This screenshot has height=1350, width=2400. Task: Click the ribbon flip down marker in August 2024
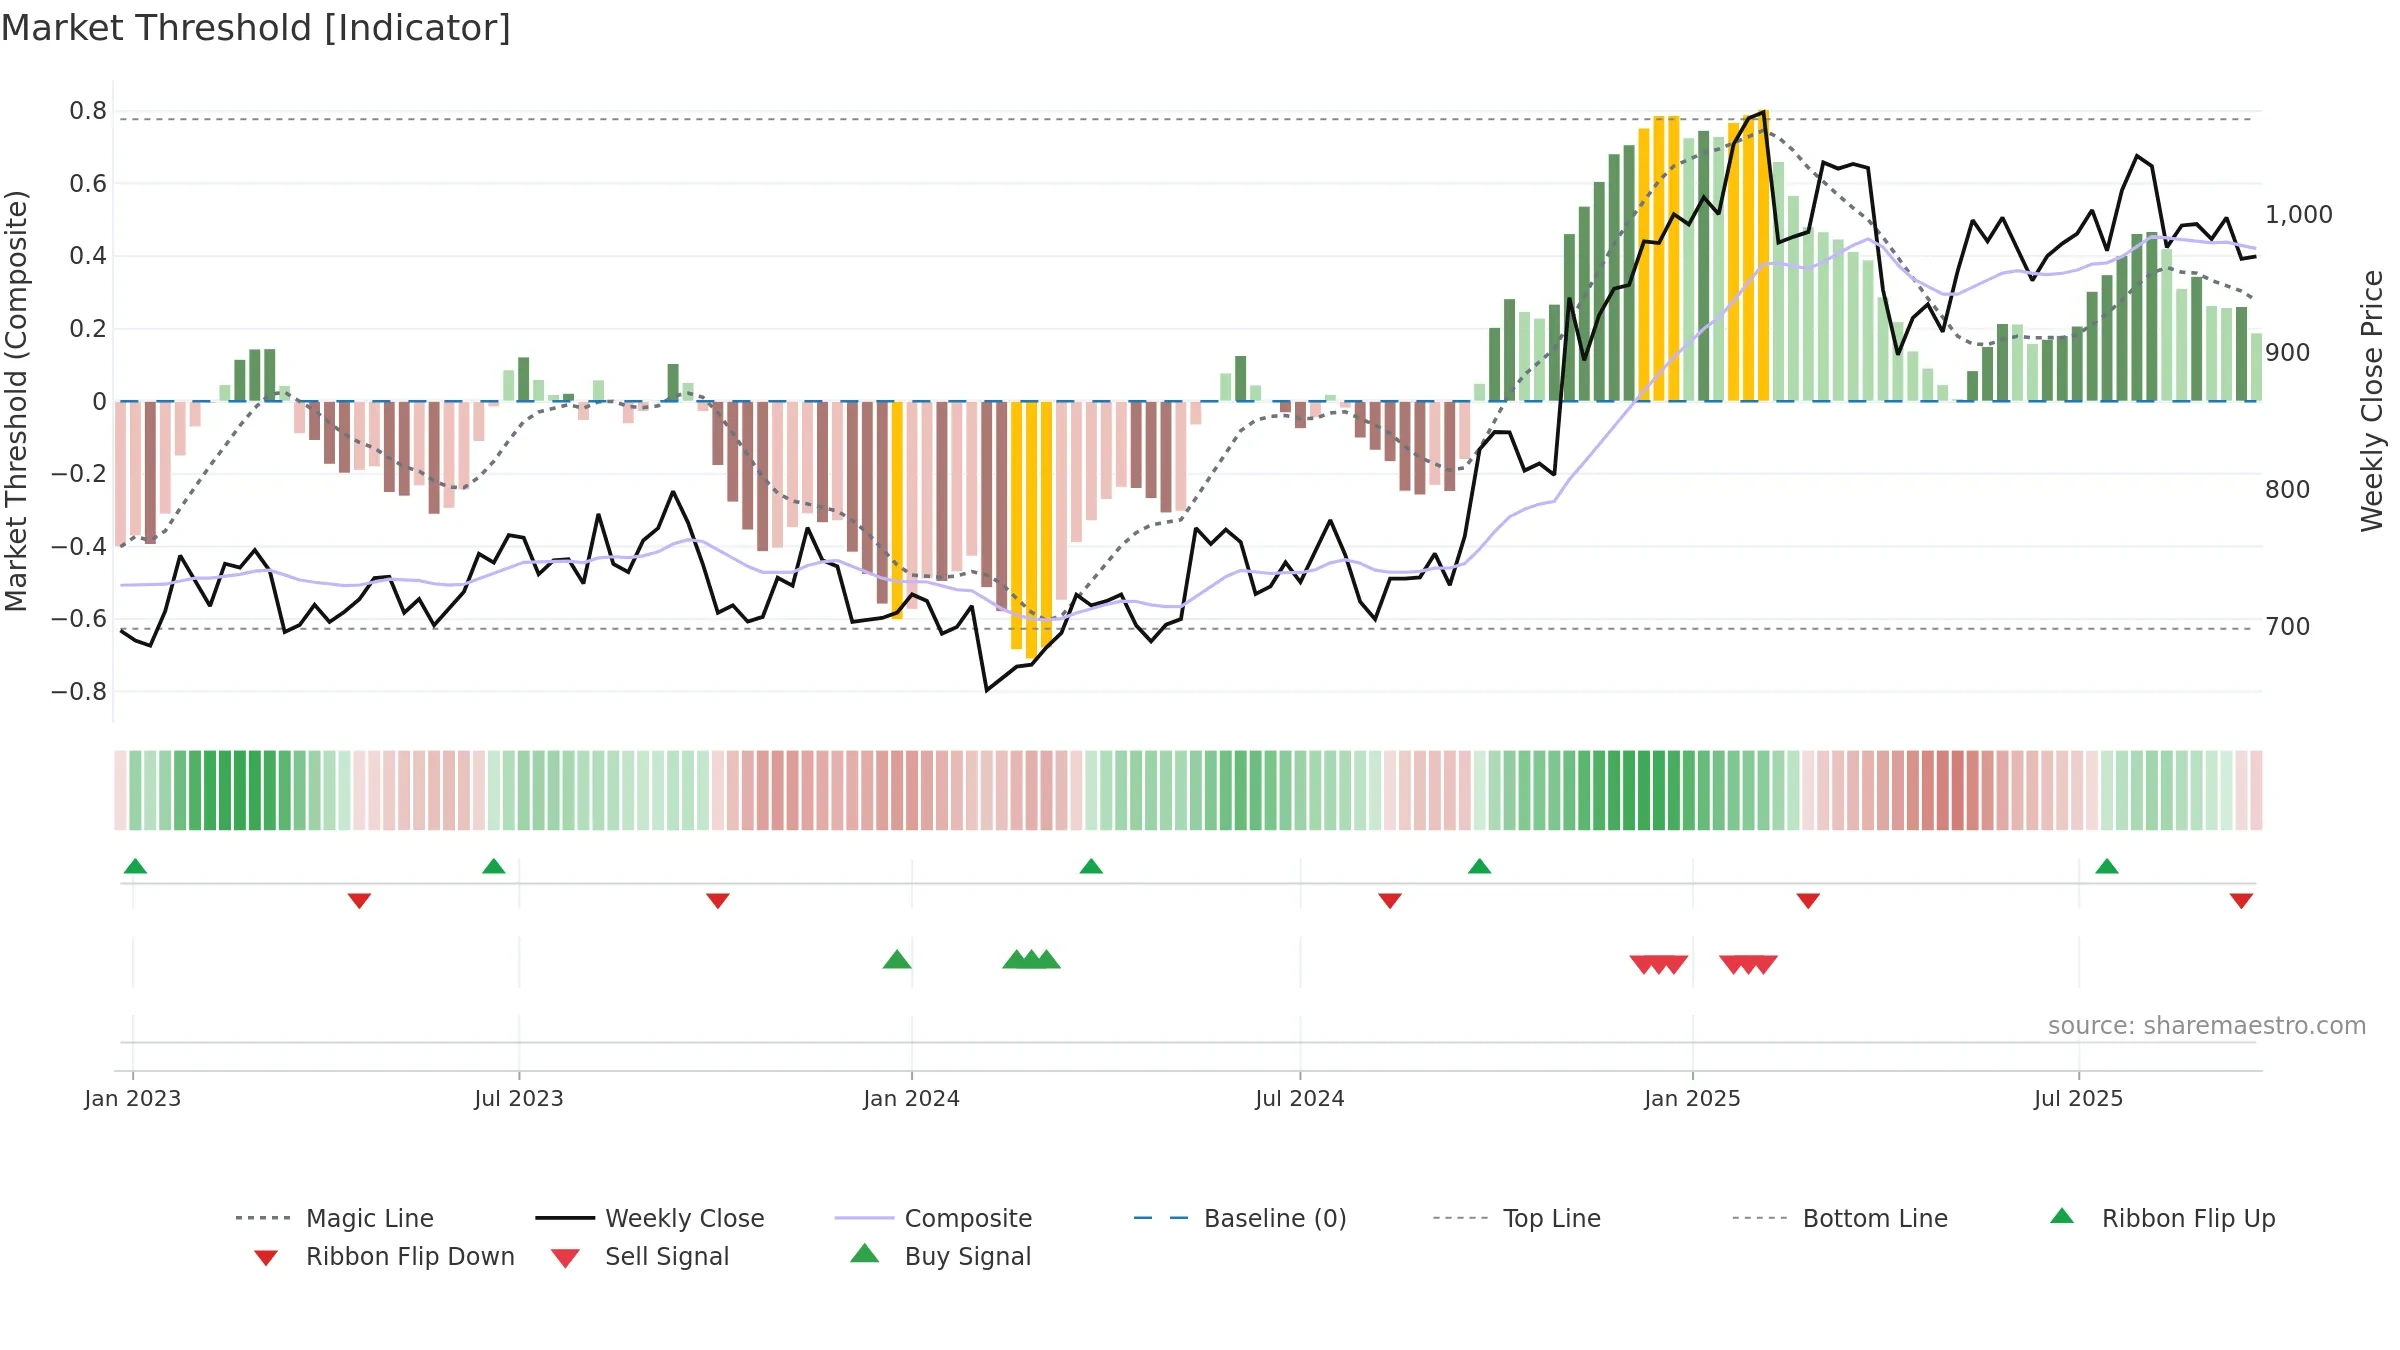tap(1390, 901)
